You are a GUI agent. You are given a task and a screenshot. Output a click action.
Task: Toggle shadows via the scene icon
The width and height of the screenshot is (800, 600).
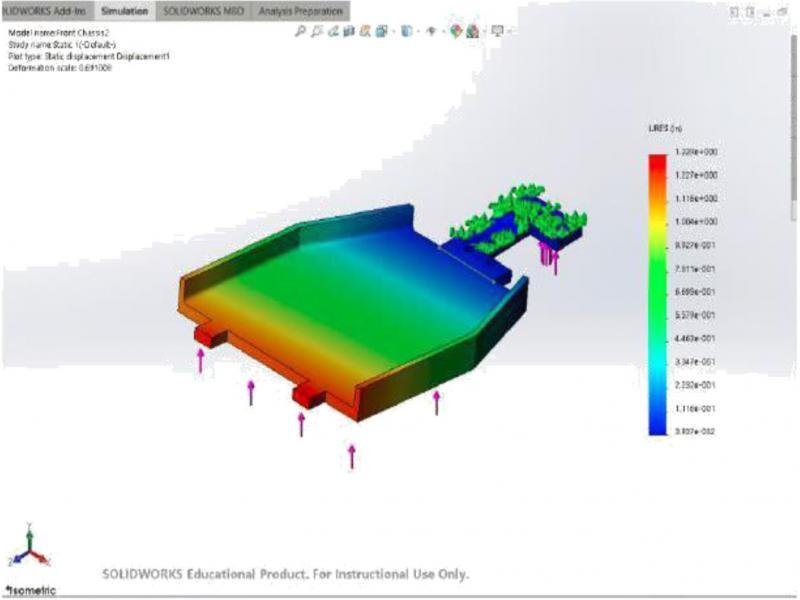(471, 32)
